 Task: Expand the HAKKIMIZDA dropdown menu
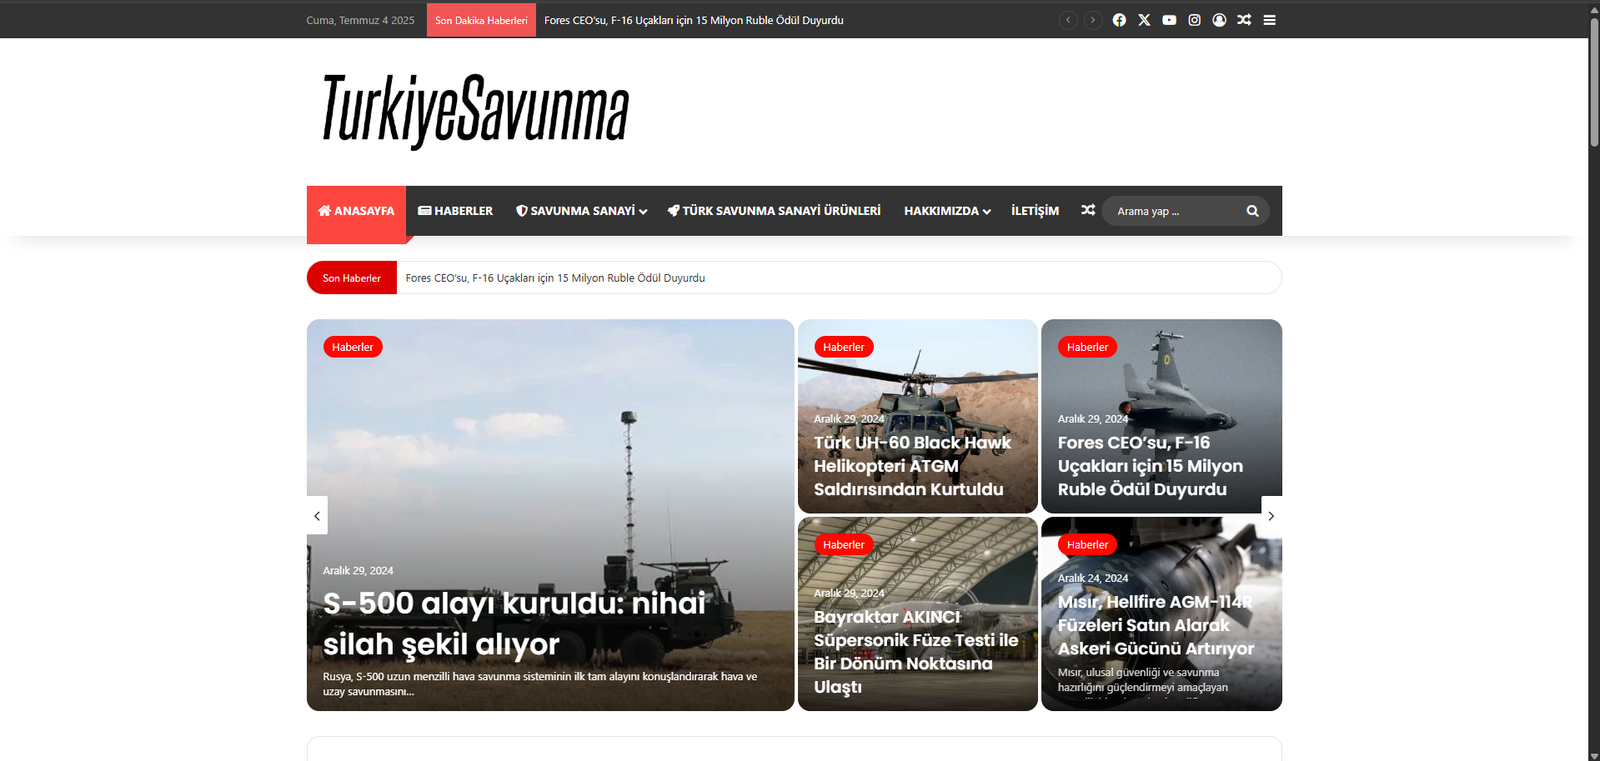(x=947, y=211)
